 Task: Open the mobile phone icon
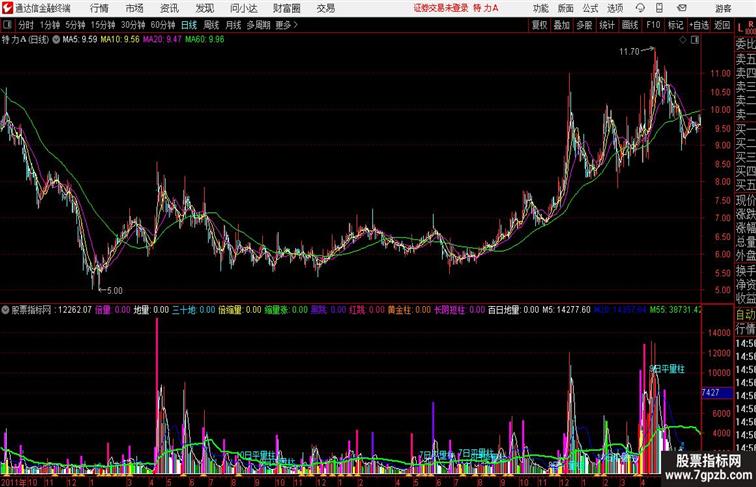(659, 8)
